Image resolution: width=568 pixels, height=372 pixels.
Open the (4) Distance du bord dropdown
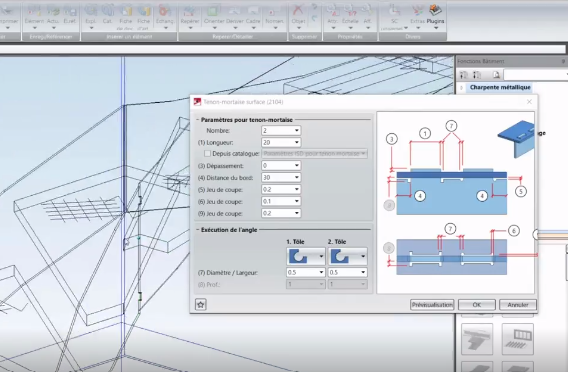coord(297,177)
